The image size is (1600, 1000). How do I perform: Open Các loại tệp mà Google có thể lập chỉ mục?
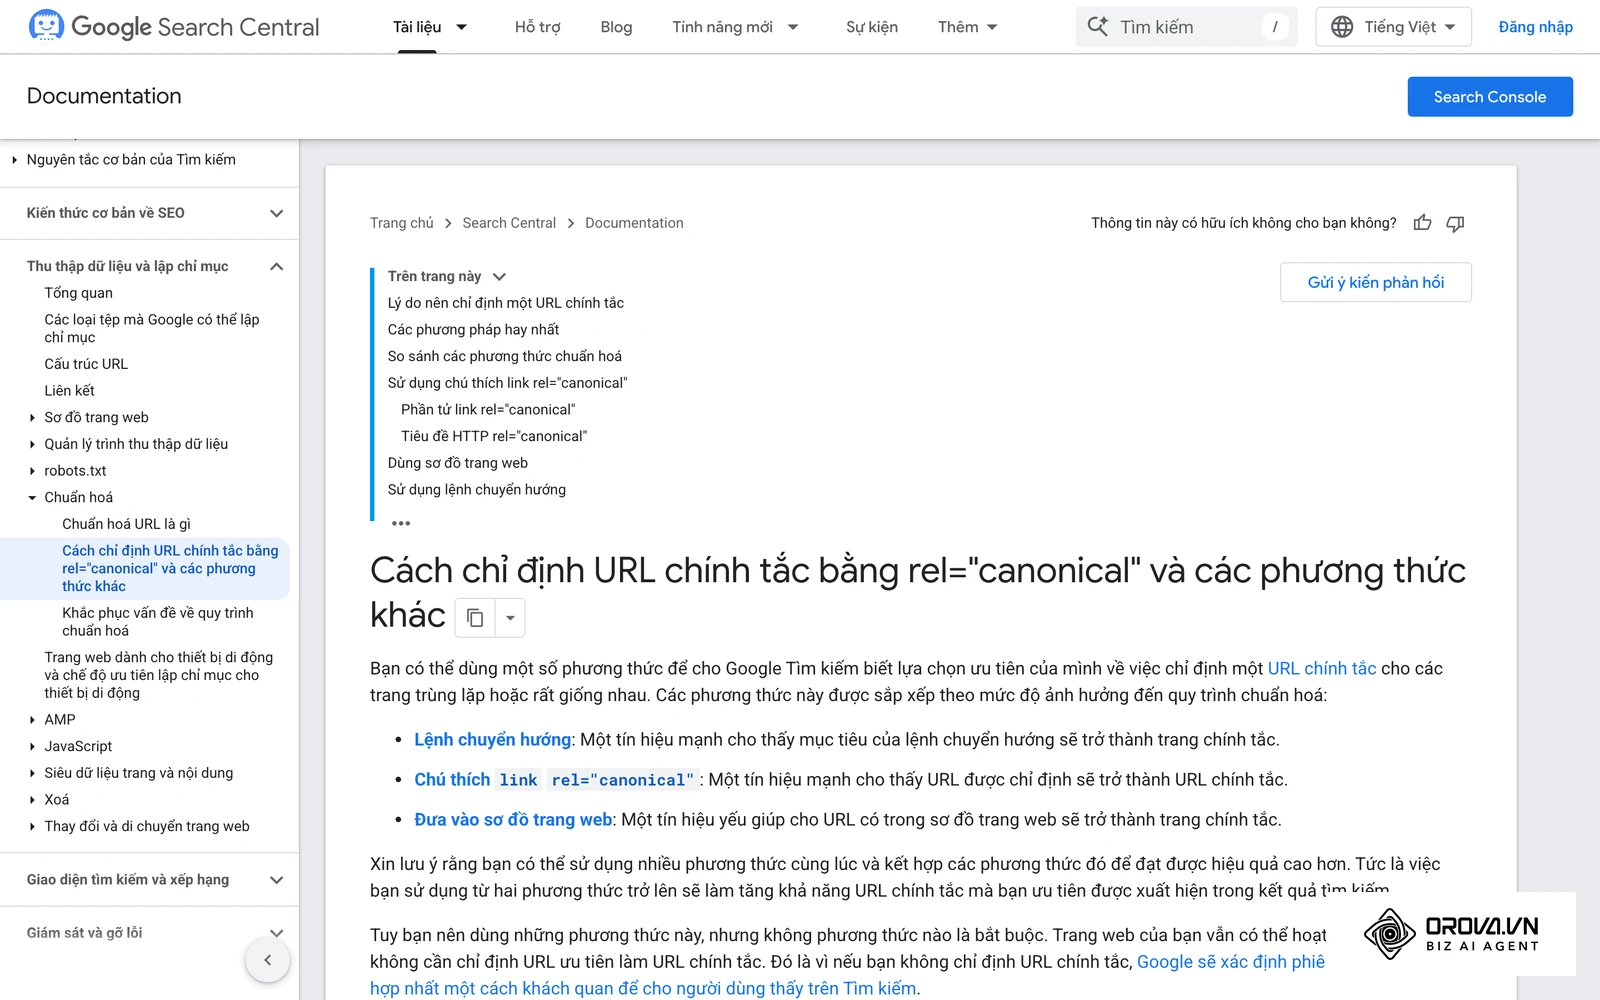(152, 328)
